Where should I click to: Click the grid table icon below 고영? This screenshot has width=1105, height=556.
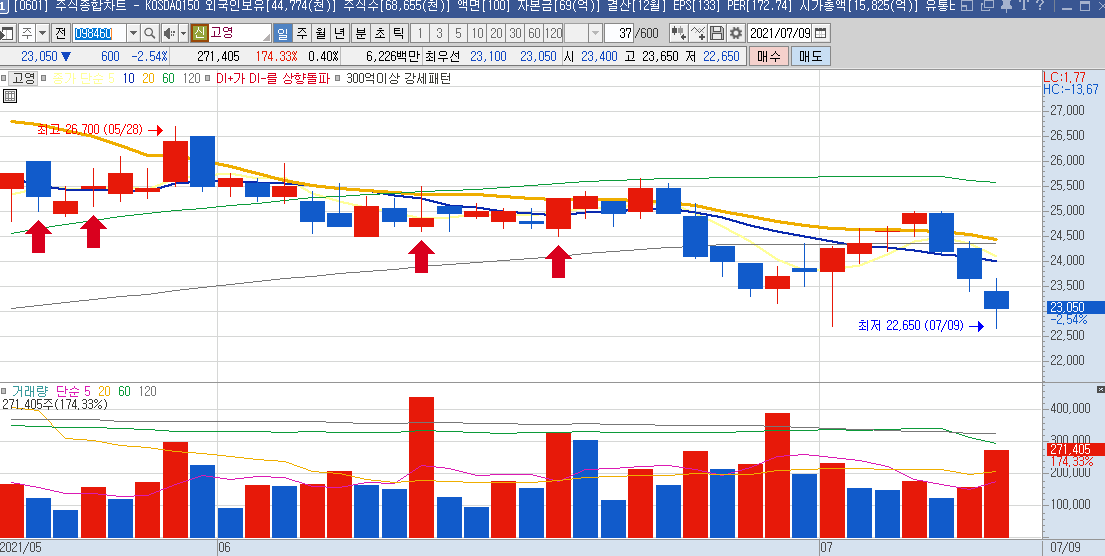[11, 96]
